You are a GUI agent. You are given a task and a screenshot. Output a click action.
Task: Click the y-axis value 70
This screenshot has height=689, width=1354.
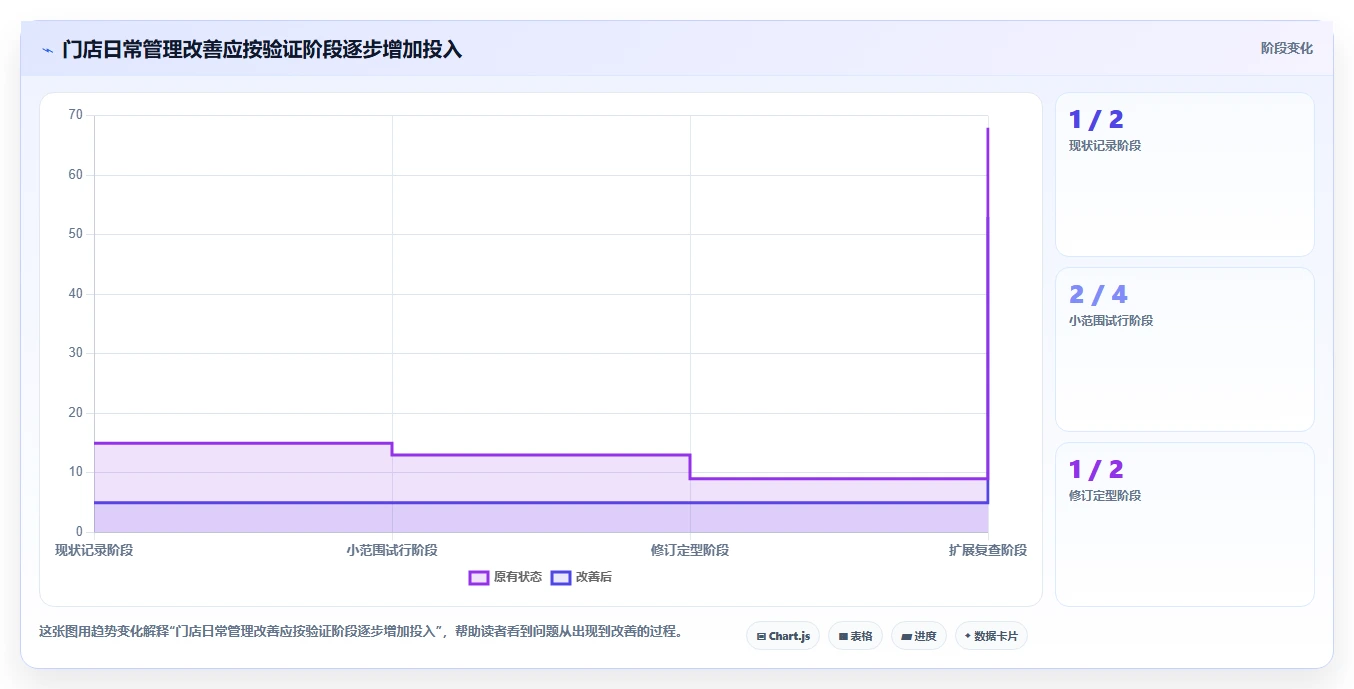pyautogui.click(x=76, y=115)
